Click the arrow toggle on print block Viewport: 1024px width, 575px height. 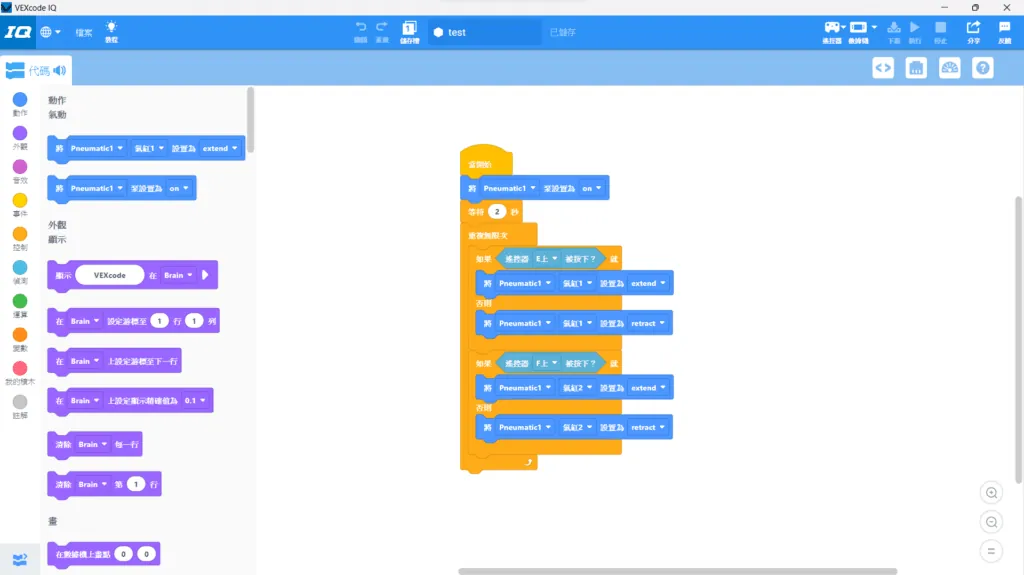pos(205,275)
